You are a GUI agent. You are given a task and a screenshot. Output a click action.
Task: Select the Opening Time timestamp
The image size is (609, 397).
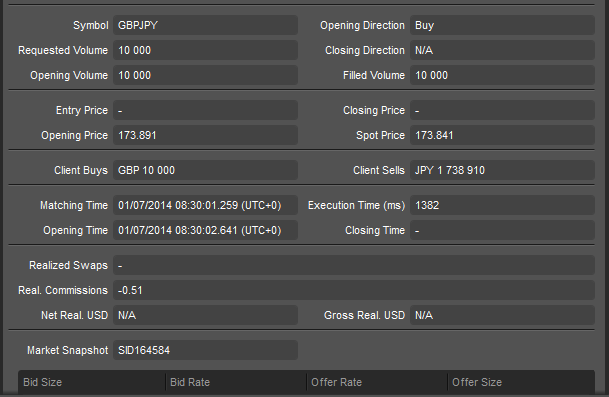205,230
